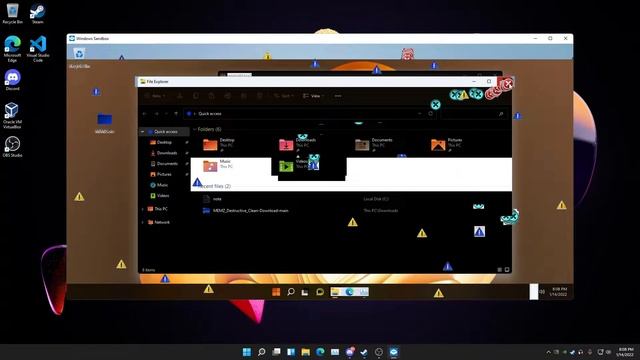Click File Explorer on Sandbox taskbar
640x360 pixels.
[x=335, y=292]
